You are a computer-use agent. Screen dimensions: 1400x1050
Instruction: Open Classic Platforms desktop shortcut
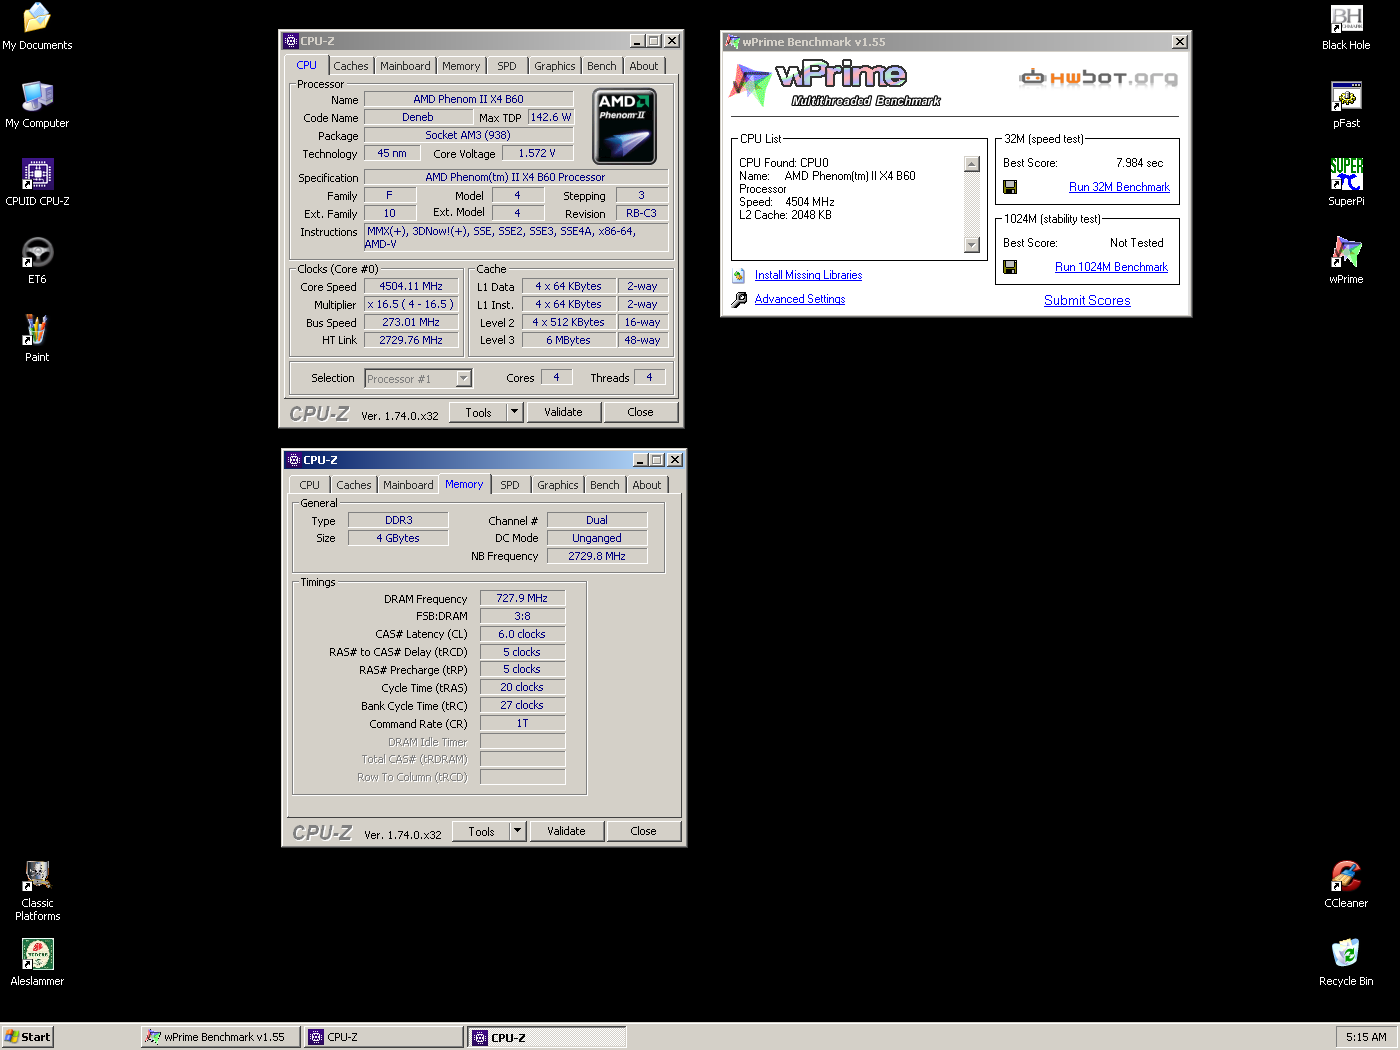(x=37, y=891)
